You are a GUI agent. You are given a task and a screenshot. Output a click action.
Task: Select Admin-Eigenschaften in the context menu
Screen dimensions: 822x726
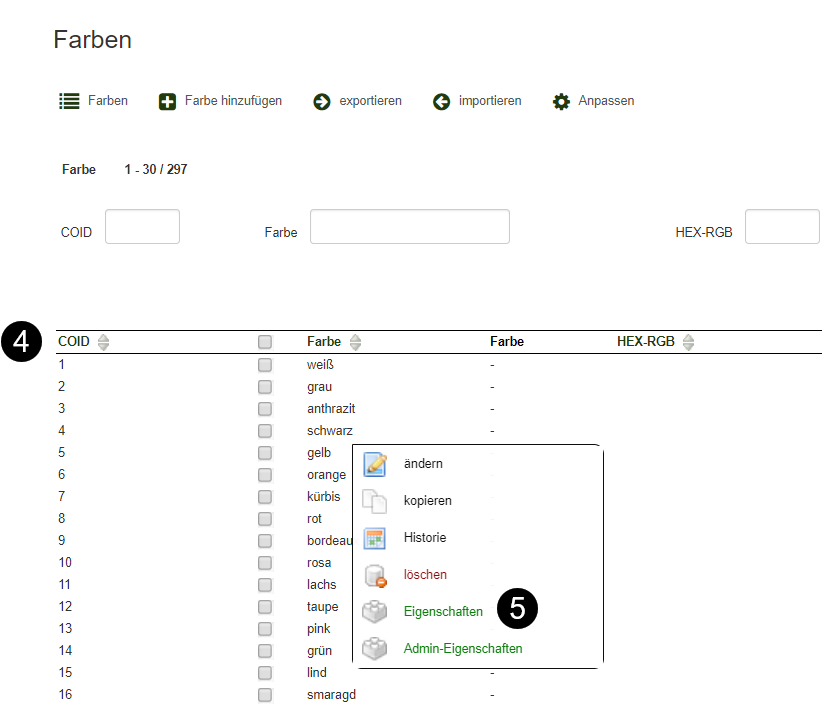462,649
